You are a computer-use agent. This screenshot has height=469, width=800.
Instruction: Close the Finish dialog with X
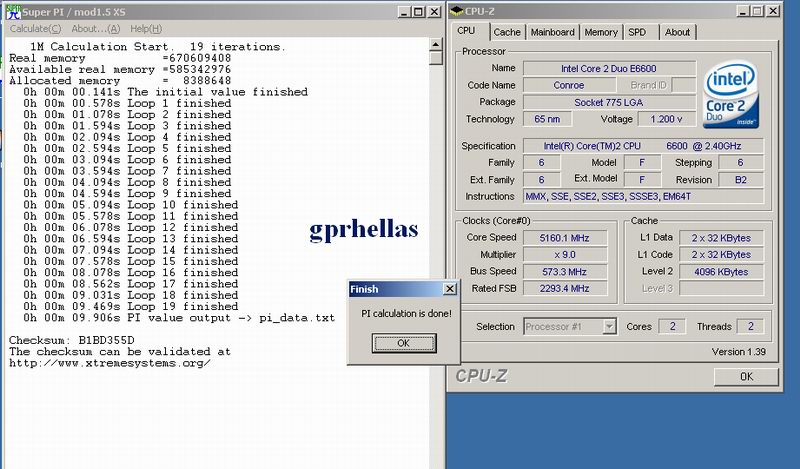[449, 289]
